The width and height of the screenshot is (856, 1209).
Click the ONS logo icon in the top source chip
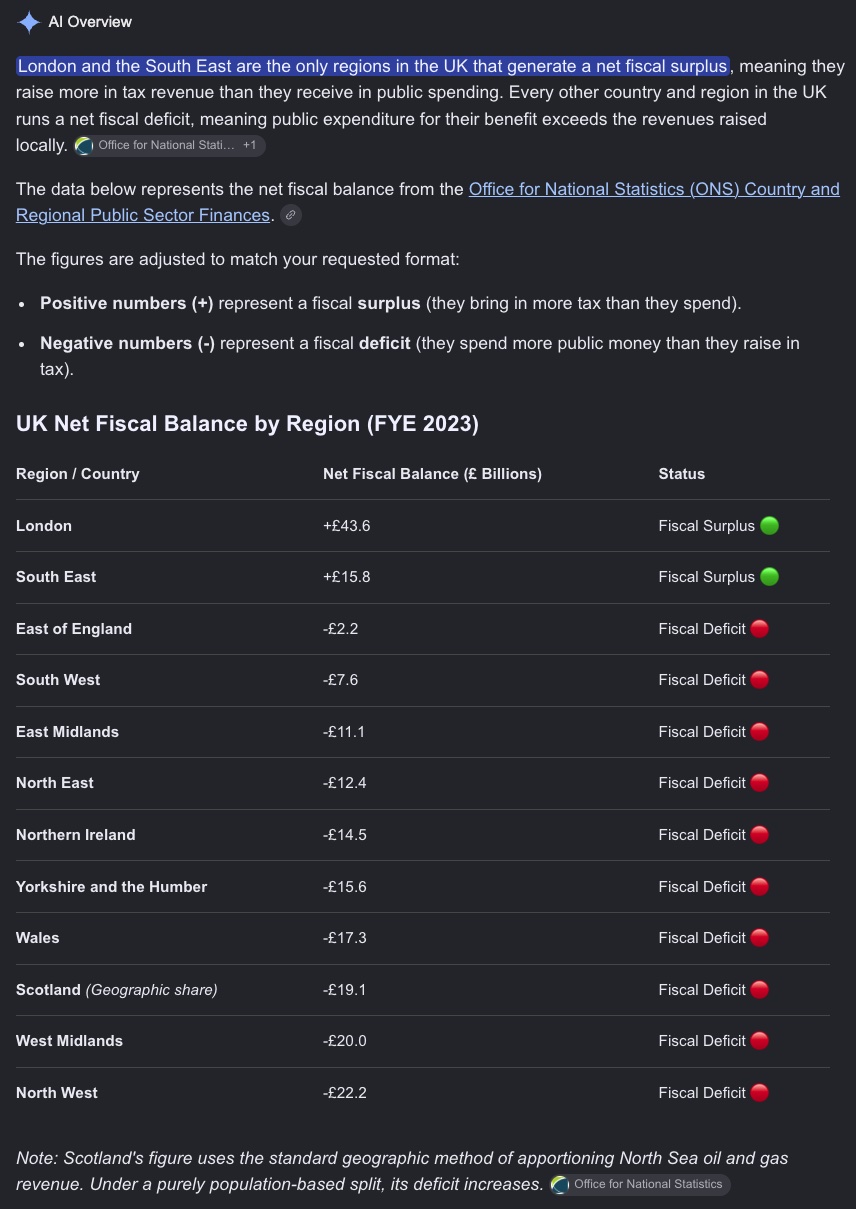(x=86, y=146)
